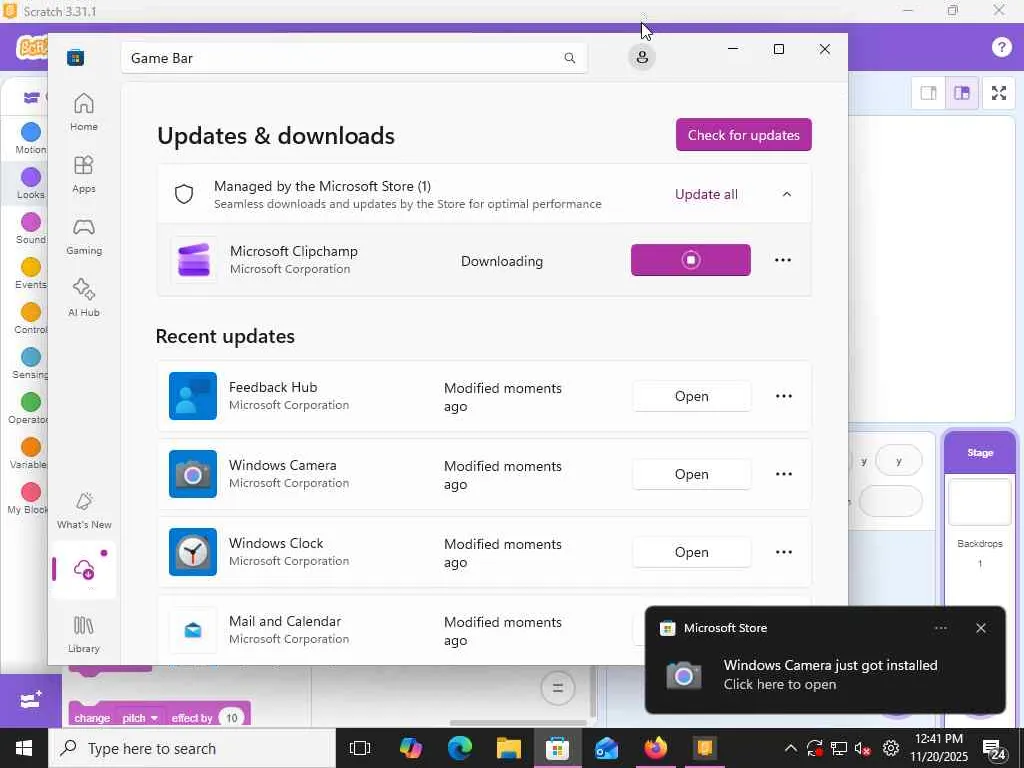Select Sensing category in Scratch
The height and width of the screenshot is (768, 1024).
(31, 363)
